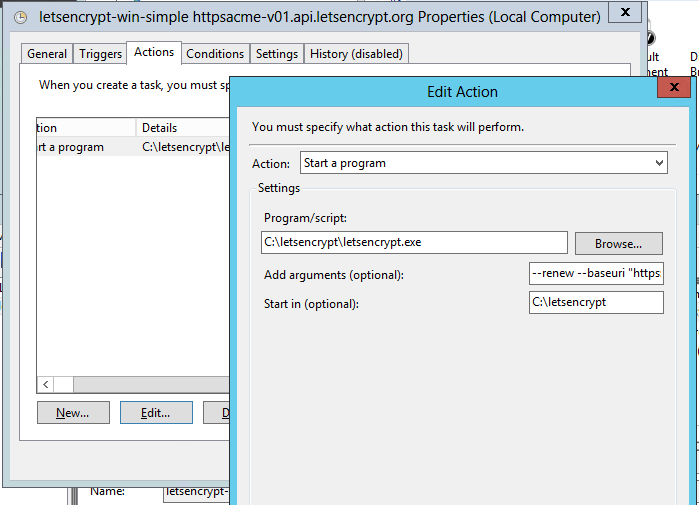Viewport: 699px width, 505px height.
Task: Click the clock icon in Properties title bar
Action: 21,17
